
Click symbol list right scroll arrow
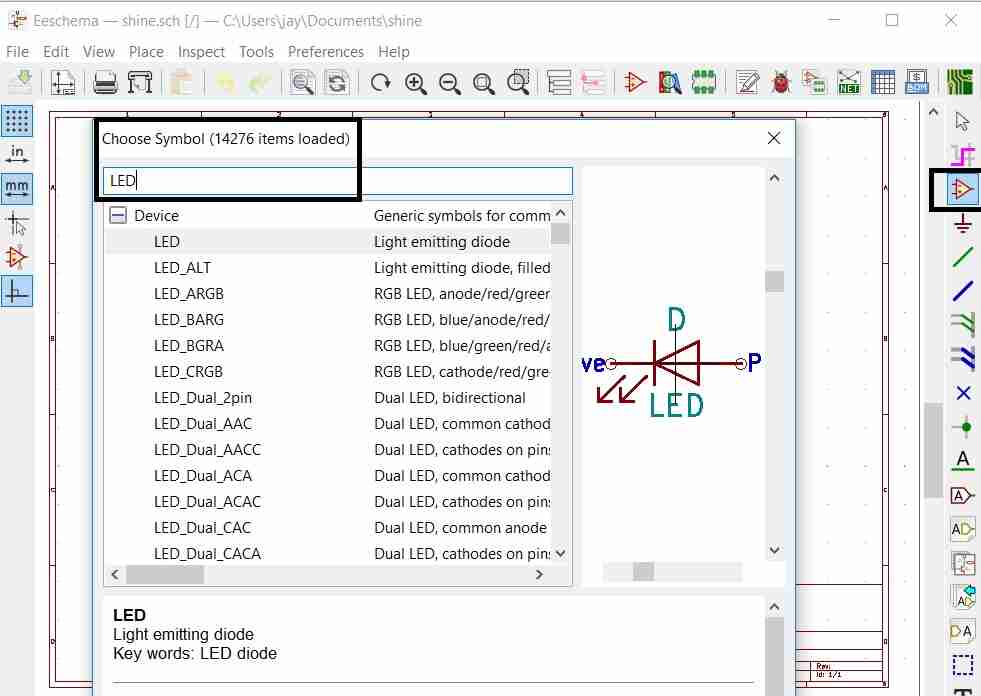[x=539, y=574]
